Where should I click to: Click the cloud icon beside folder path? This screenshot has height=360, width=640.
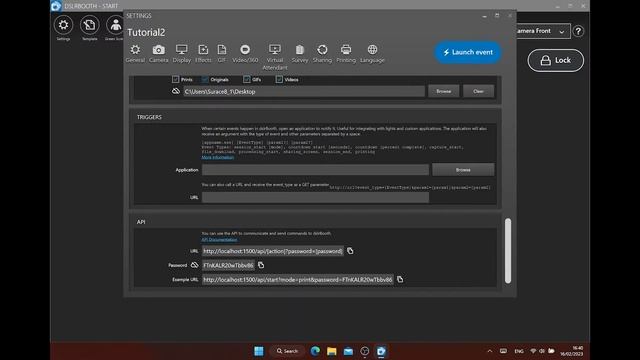(176, 91)
